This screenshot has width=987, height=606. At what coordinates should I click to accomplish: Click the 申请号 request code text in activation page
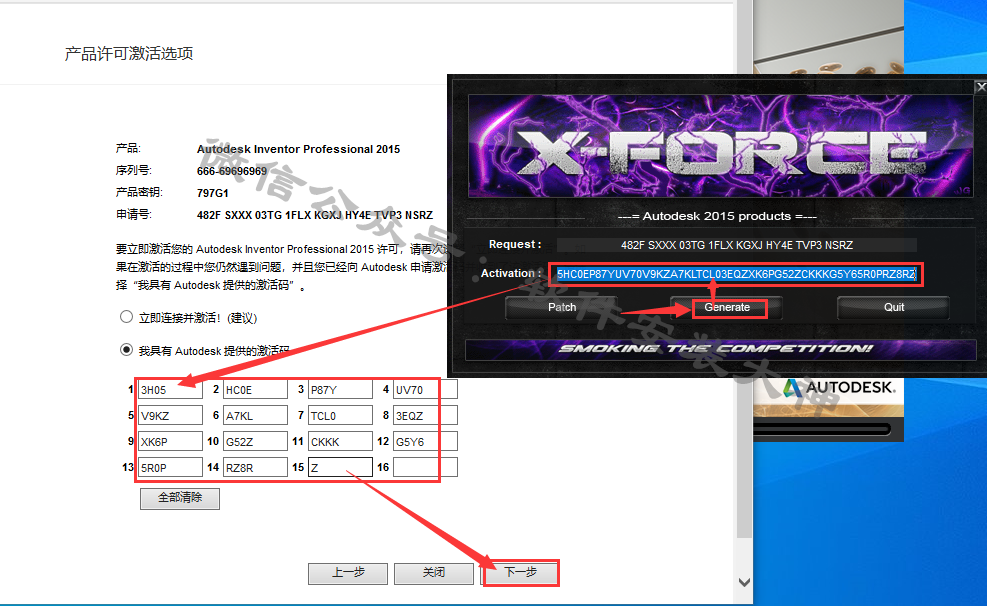pos(315,215)
